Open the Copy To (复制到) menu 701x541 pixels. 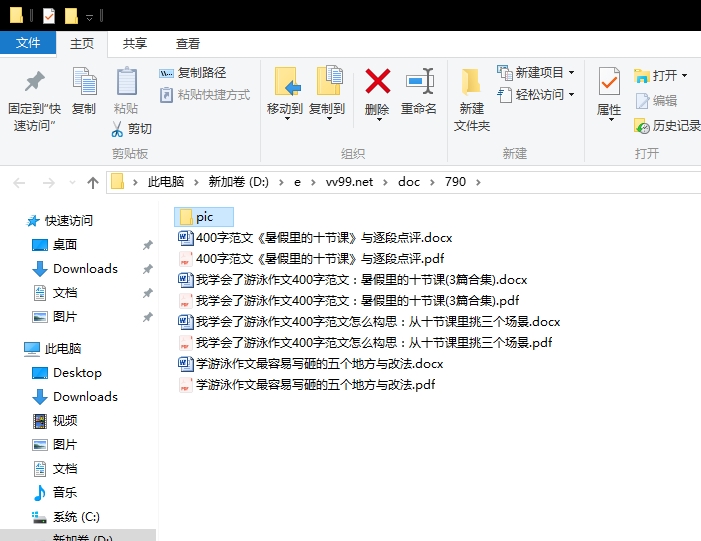pos(328,94)
